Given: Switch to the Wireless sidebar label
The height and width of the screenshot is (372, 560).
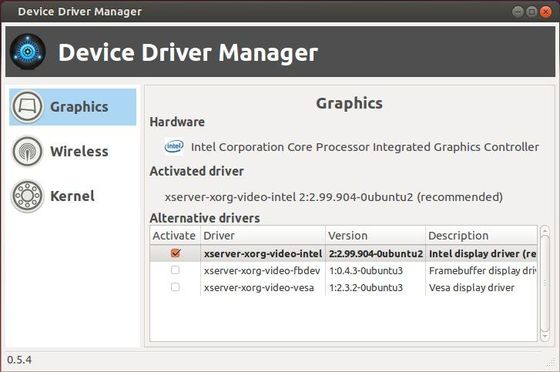Looking at the screenshot, I should tap(79, 152).
